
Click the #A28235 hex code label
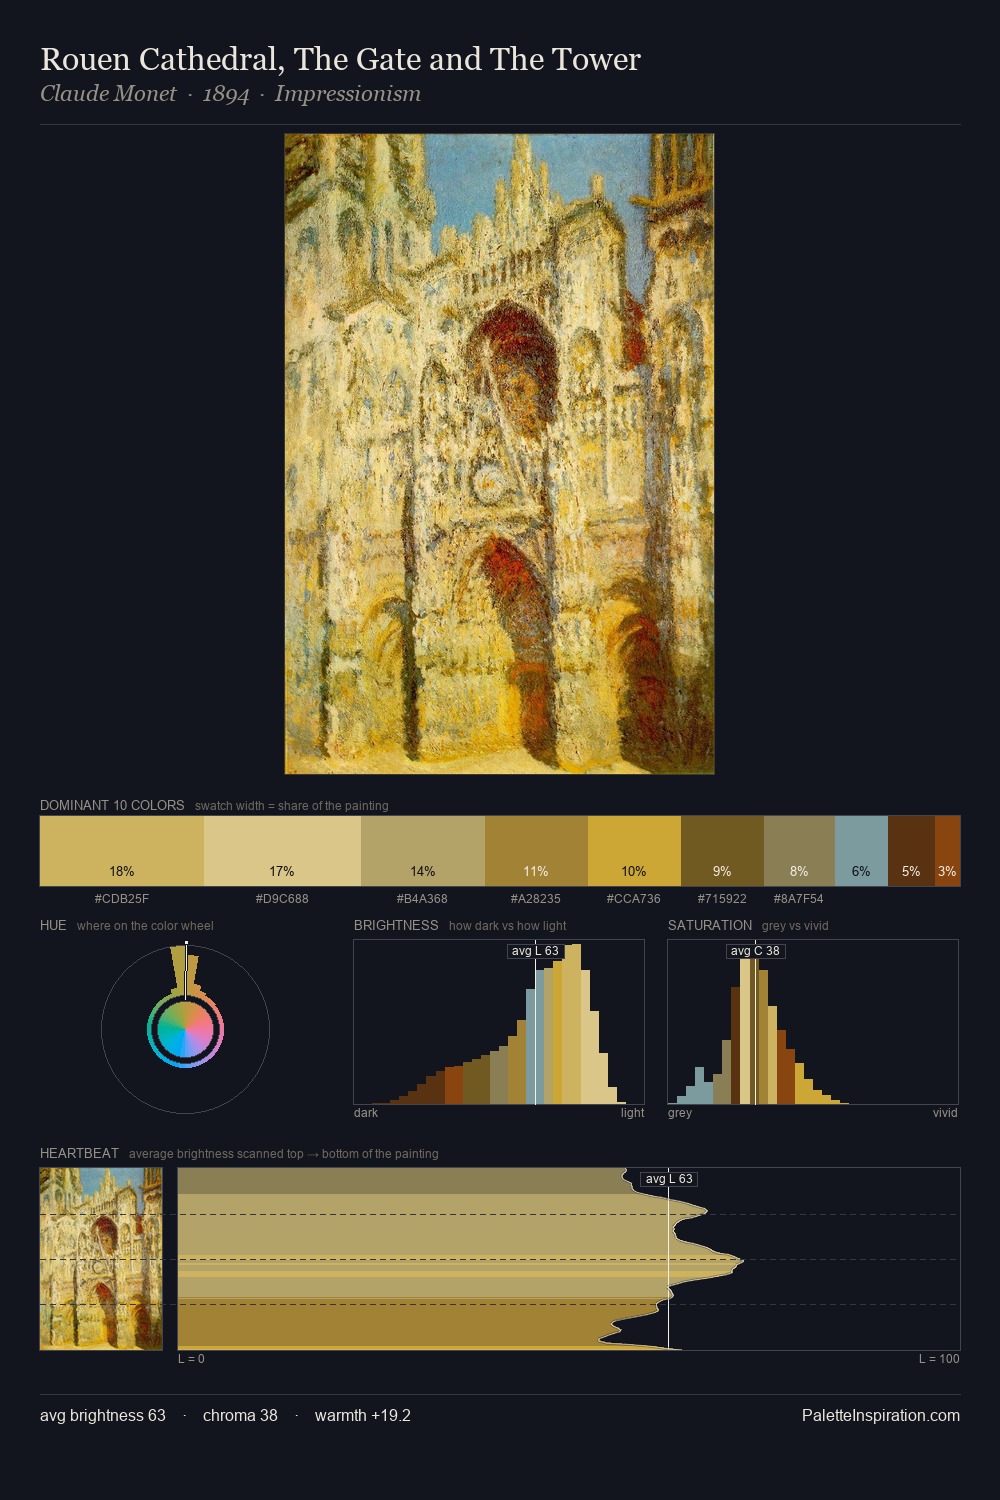pyautogui.click(x=536, y=899)
